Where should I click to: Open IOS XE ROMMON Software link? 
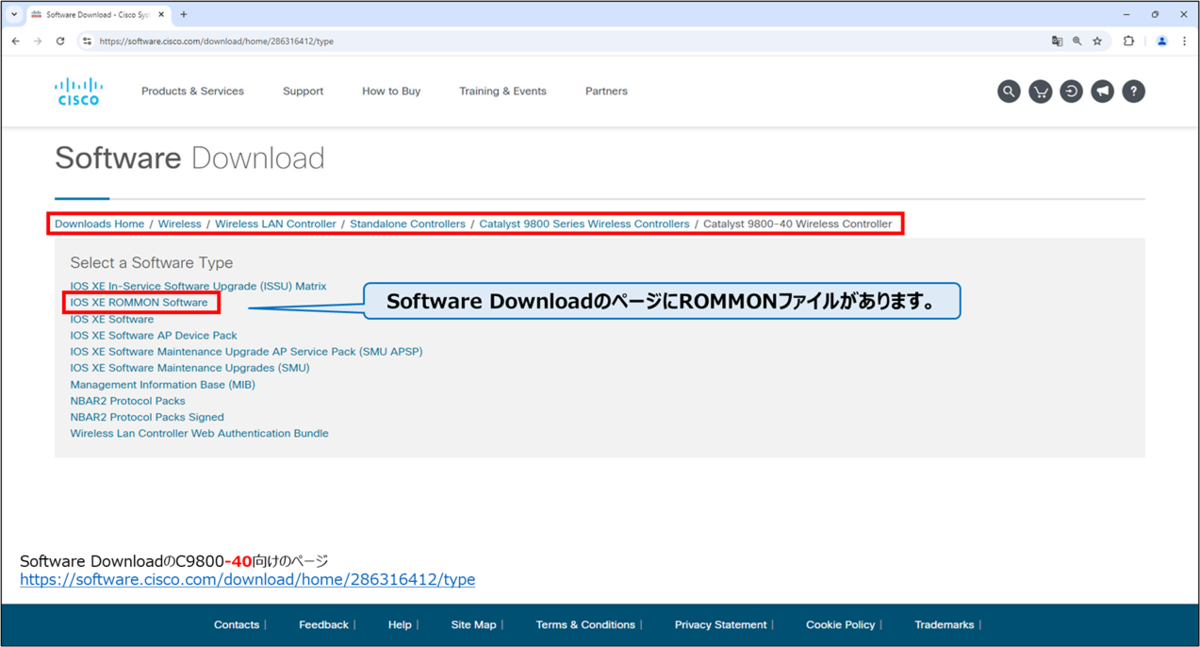click(139, 302)
